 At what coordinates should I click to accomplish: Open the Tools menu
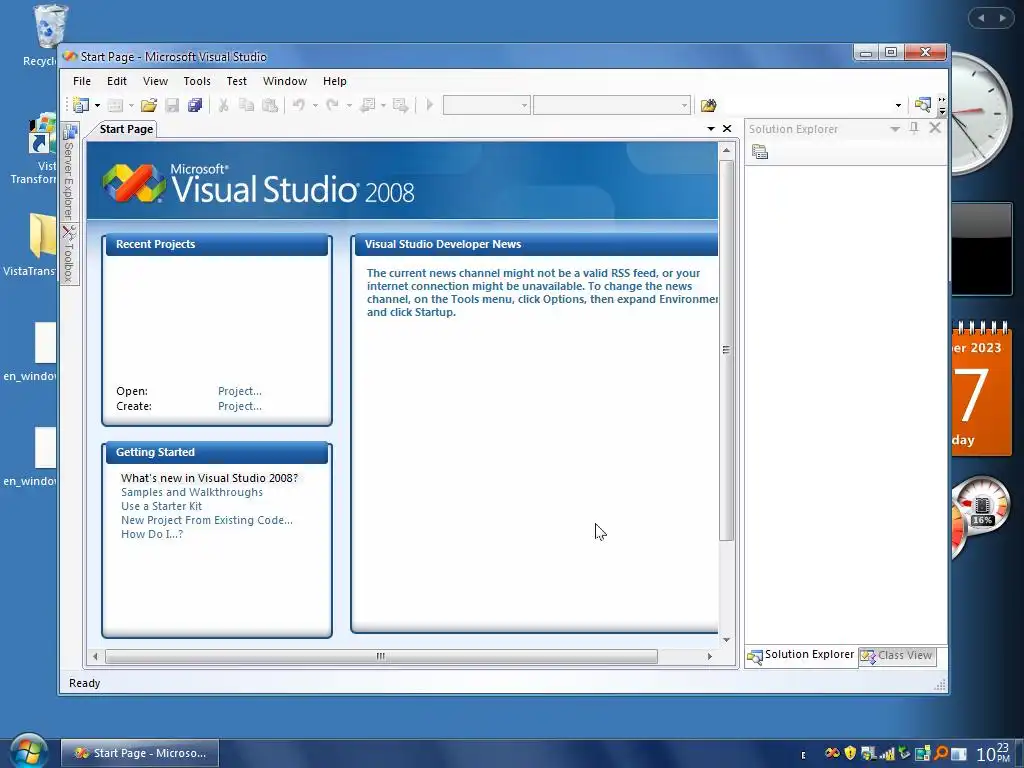197,81
